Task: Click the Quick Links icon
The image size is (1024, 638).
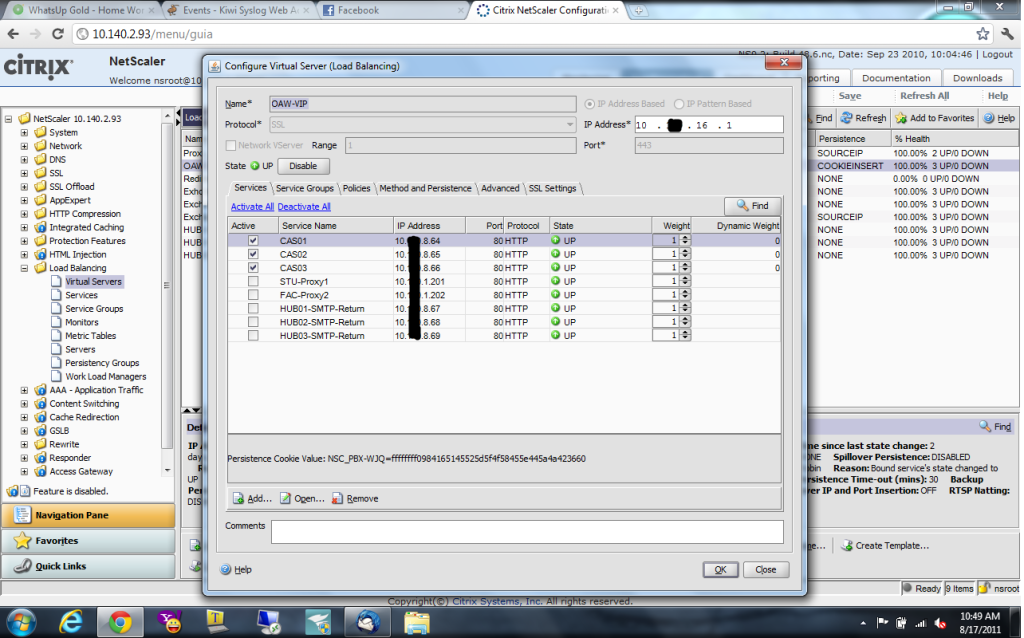Action: click(22, 566)
